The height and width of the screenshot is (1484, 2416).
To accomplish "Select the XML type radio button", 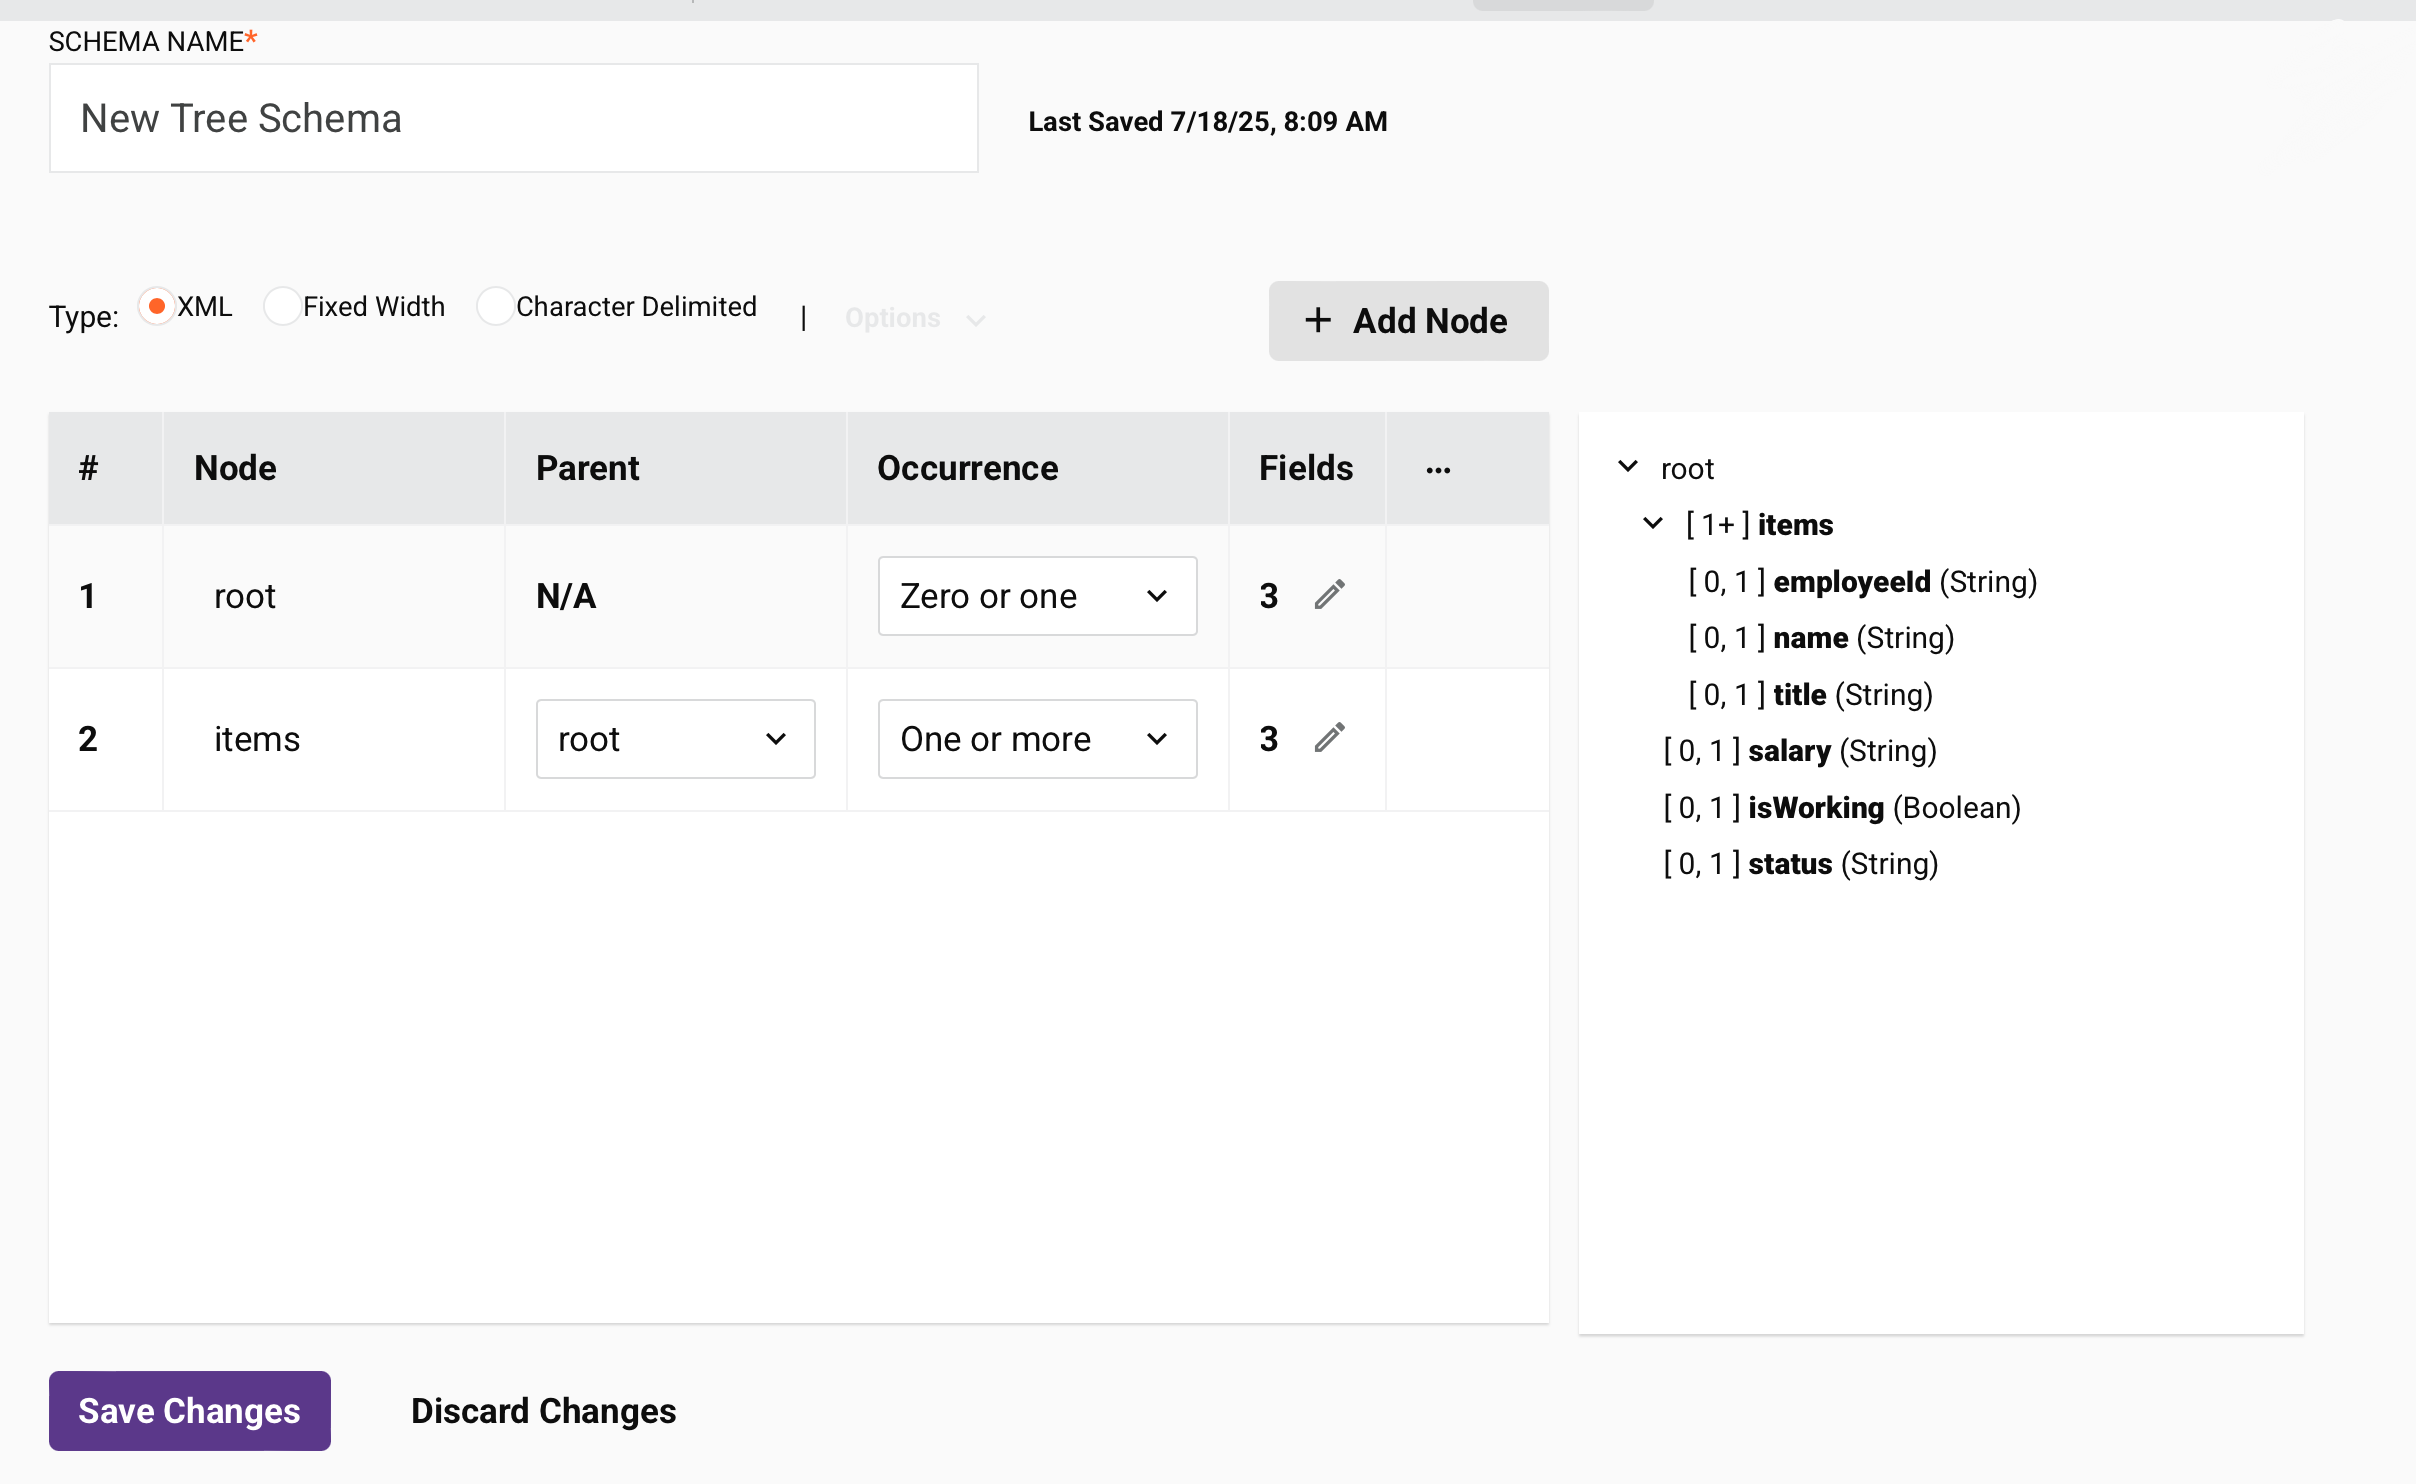I will (157, 306).
